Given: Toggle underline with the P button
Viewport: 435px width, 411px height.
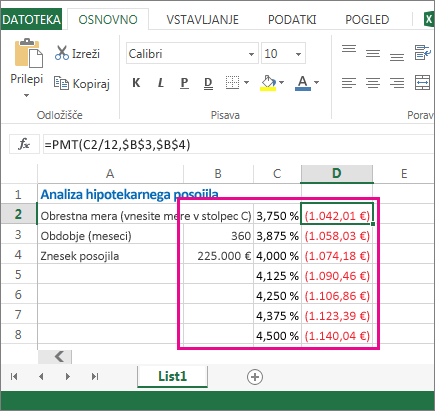Looking at the screenshot, I should [184, 82].
